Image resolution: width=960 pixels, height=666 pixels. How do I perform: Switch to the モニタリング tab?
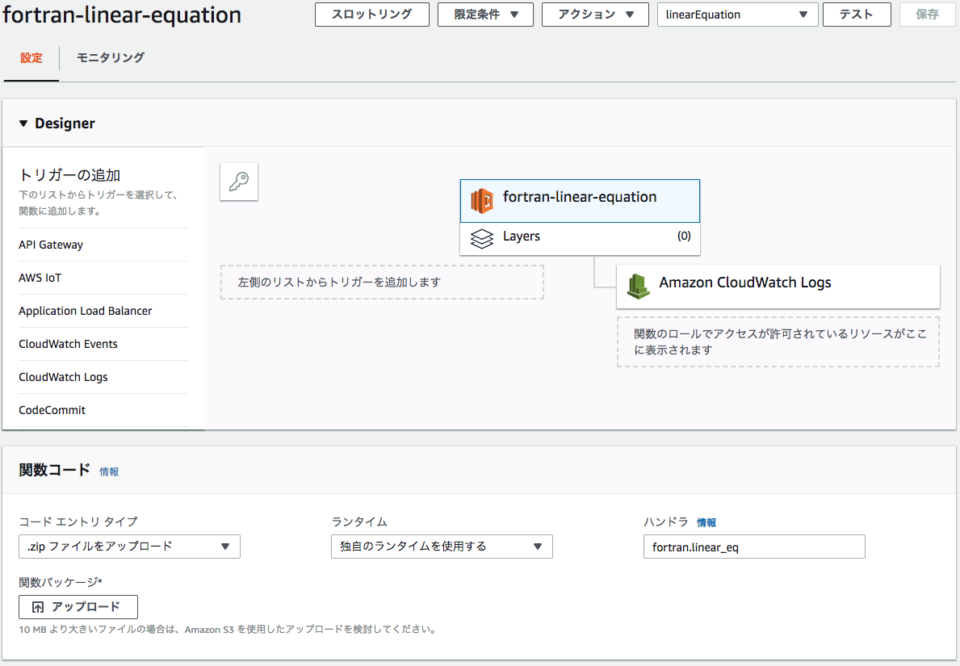click(x=110, y=58)
